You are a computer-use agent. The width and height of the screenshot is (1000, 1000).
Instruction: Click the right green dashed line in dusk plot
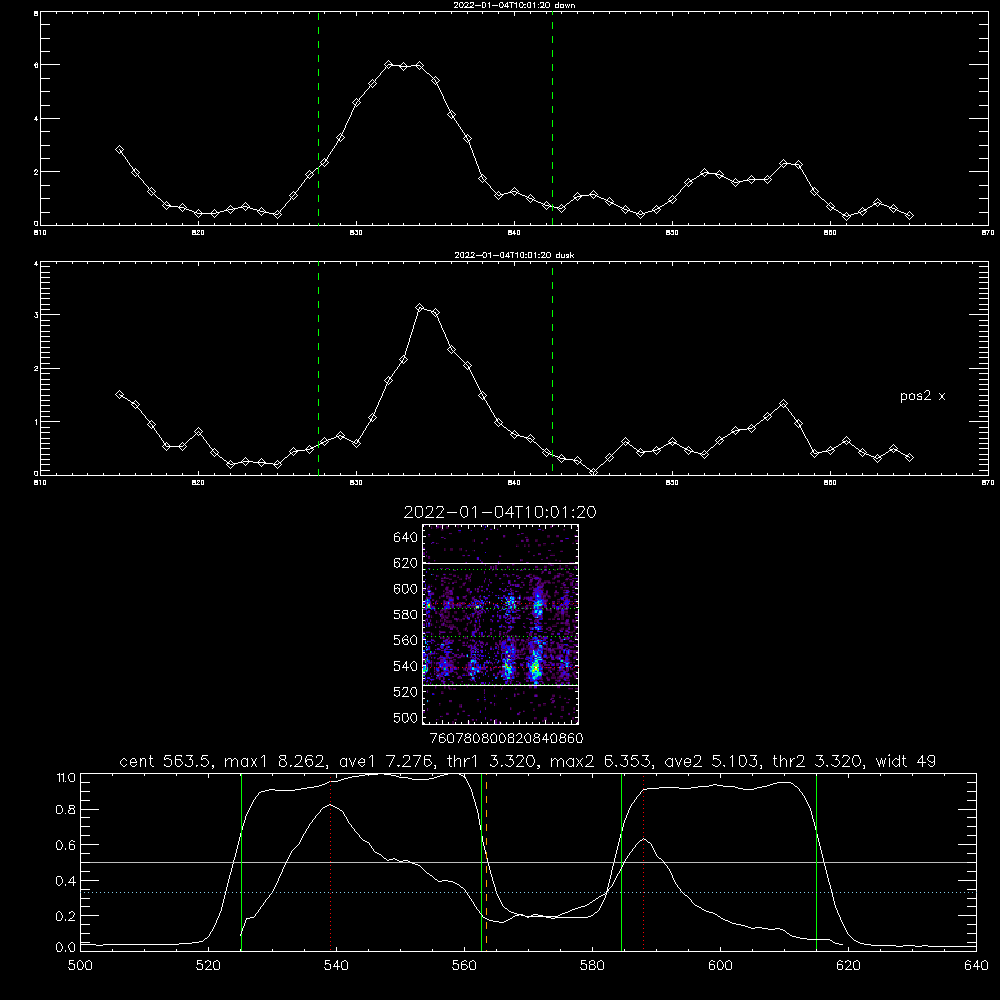(x=552, y=368)
